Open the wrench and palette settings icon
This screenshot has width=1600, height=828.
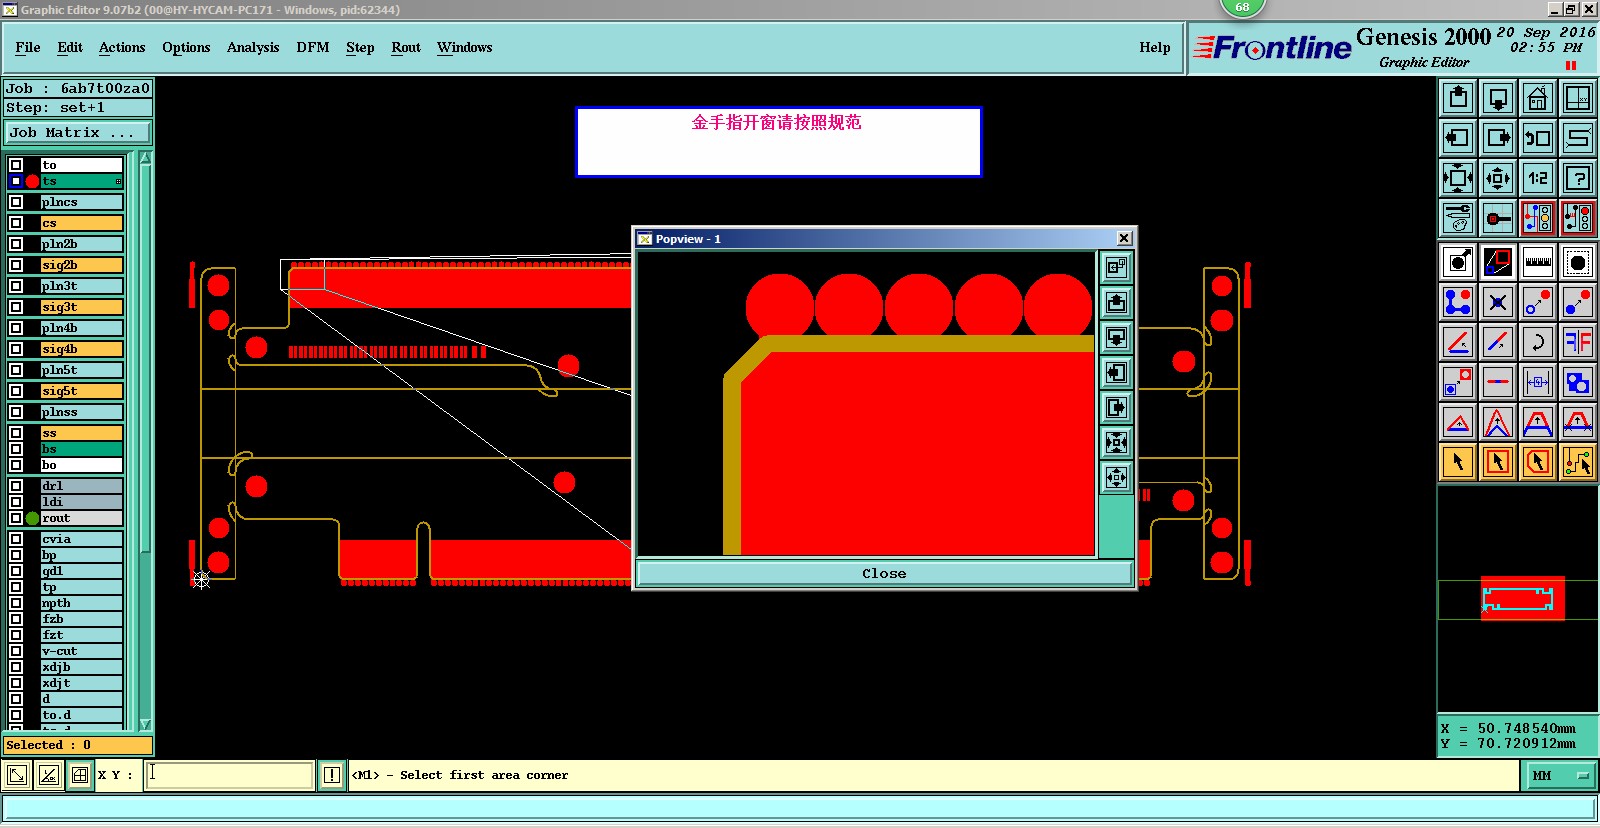1458,218
